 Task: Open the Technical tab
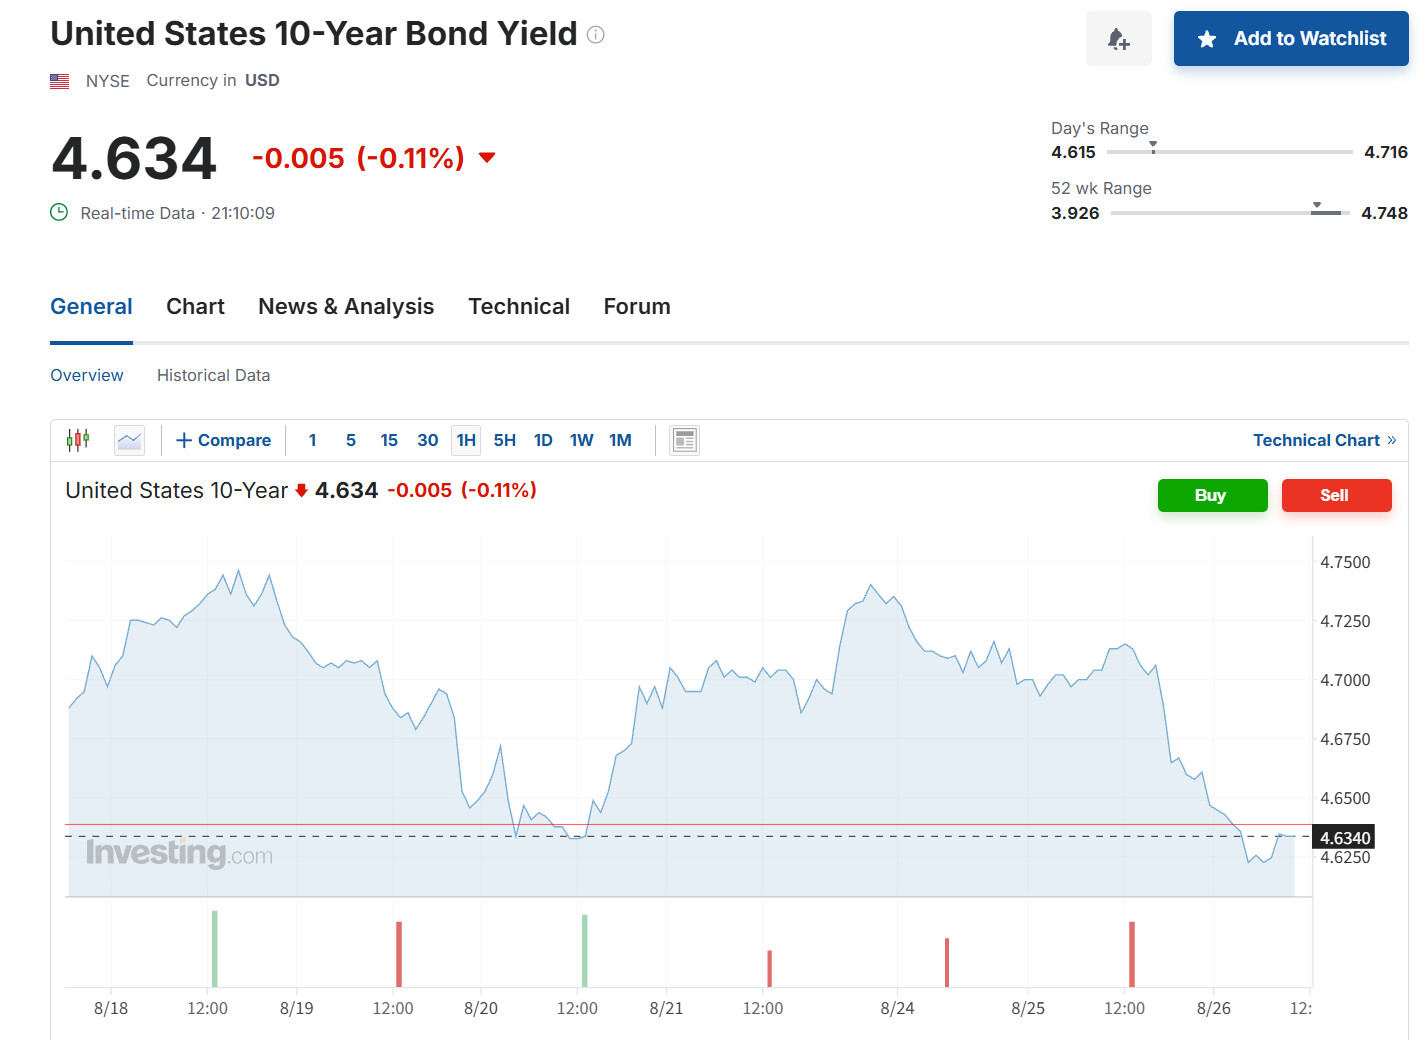pyautogui.click(x=519, y=307)
